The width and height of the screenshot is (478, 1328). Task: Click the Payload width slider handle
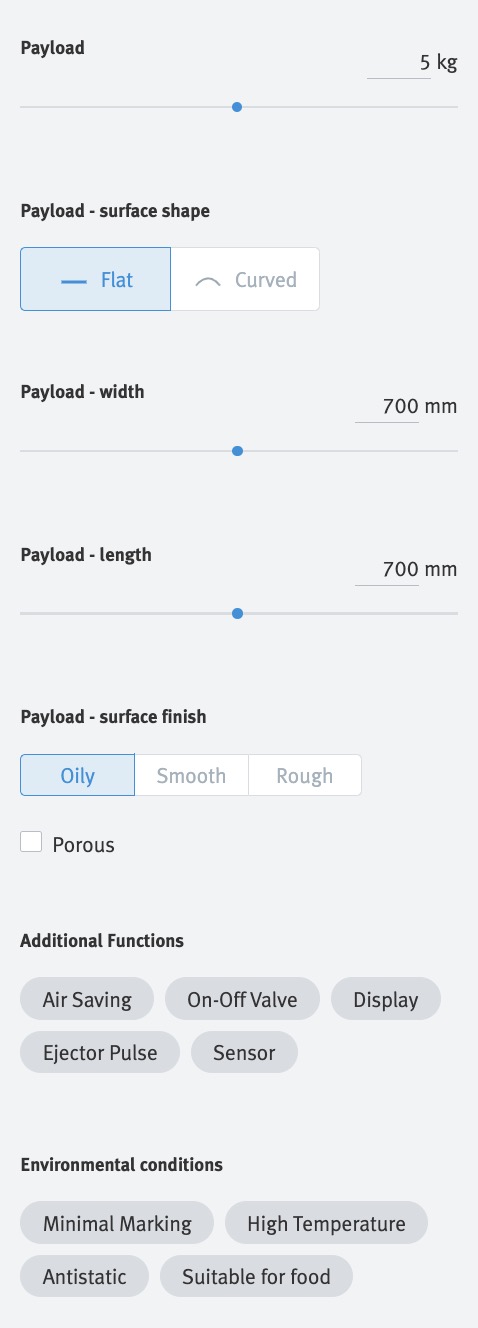237,451
